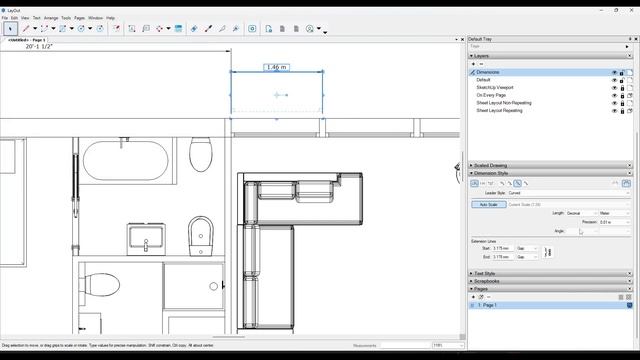Open the Window menu

click(x=96, y=18)
